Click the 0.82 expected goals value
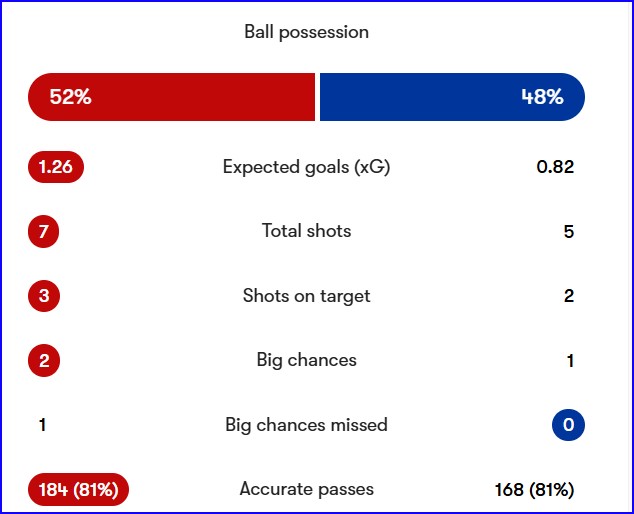The height and width of the screenshot is (514, 634). pos(555,167)
